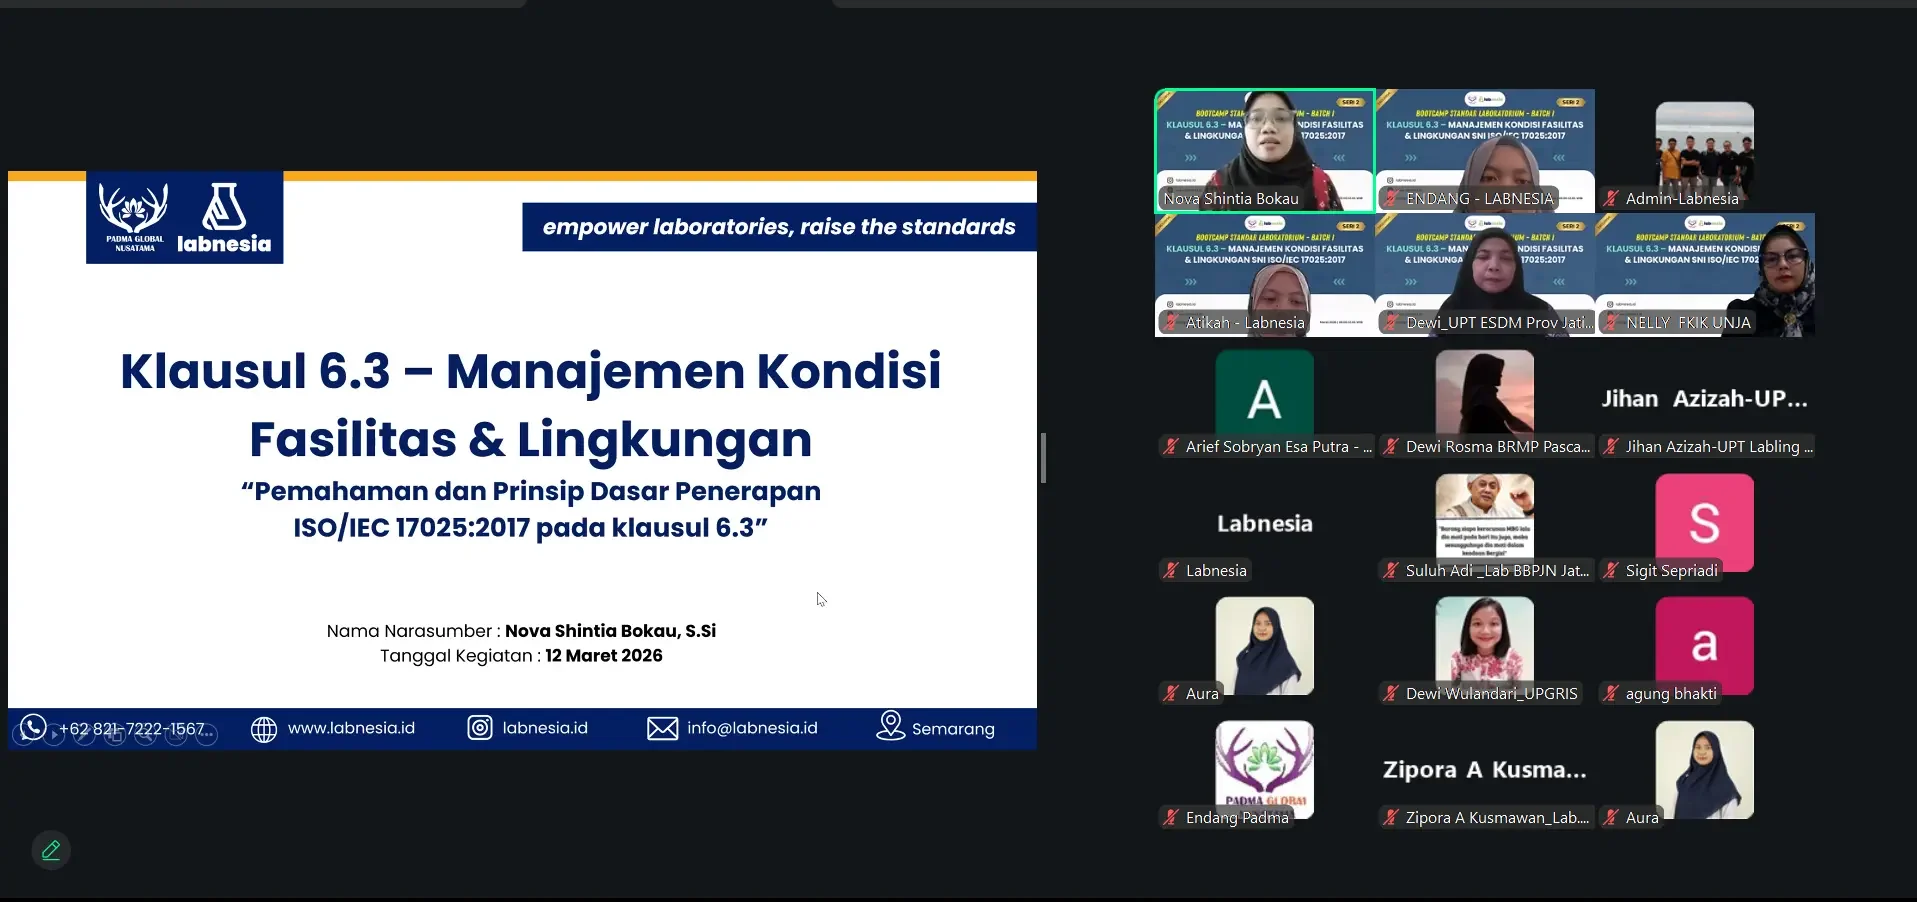Select the pen drawing icon in floating toolbar
This screenshot has height=902, width=1917.
(83, 734)
